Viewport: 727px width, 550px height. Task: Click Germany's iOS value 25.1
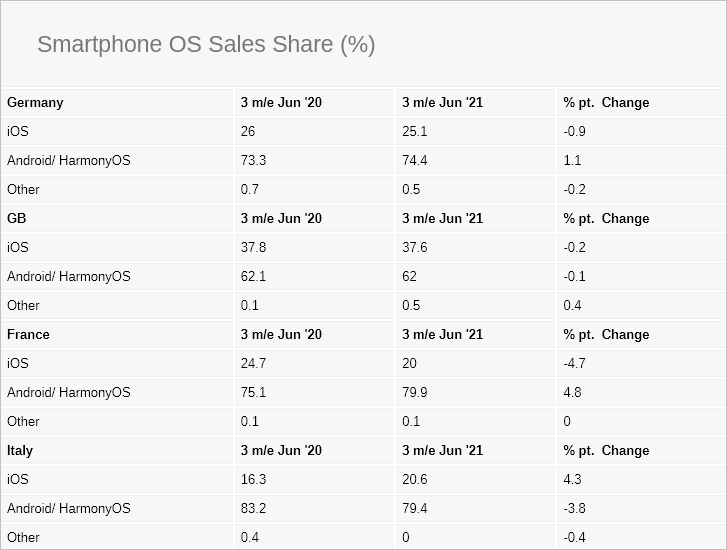[x=415, y=132]
